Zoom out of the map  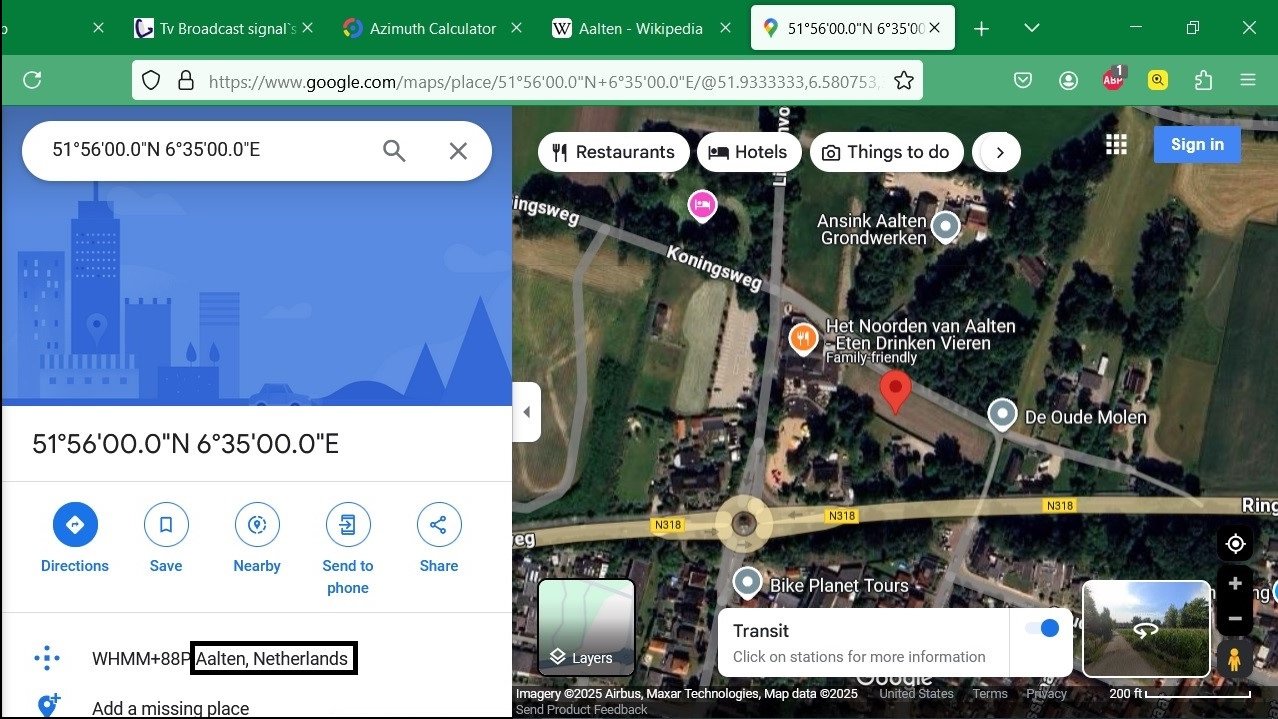pos(1235,619)
